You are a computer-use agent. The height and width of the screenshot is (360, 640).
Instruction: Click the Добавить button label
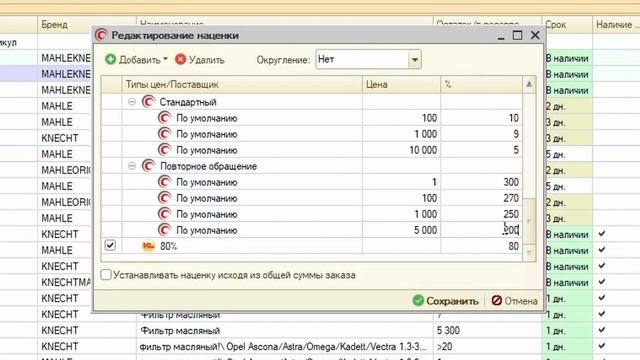140,60
